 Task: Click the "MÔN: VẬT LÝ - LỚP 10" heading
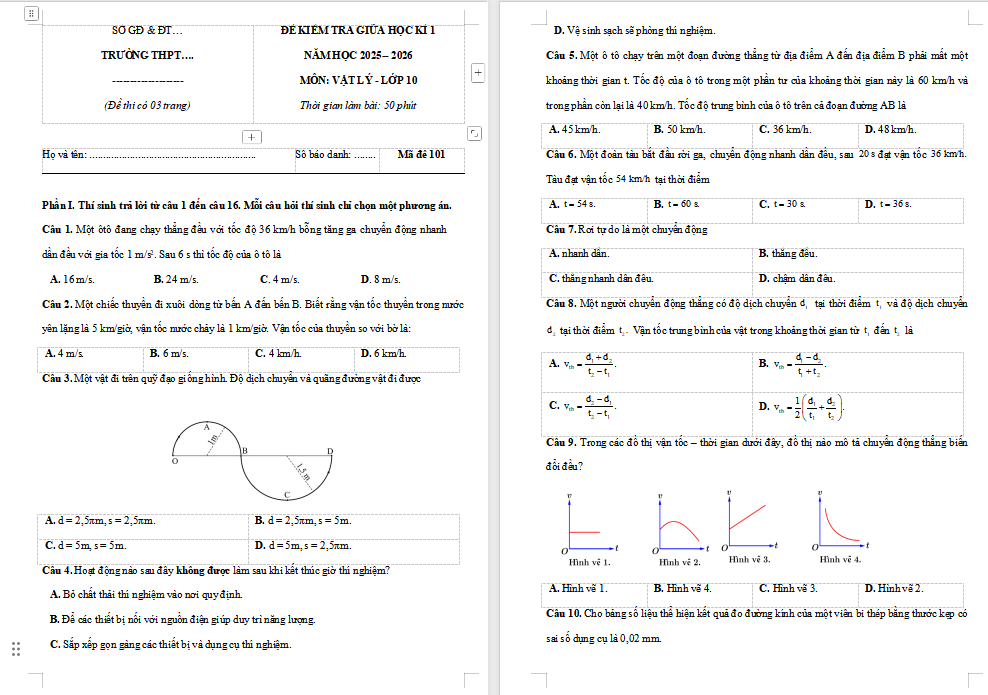click(358, 80)
